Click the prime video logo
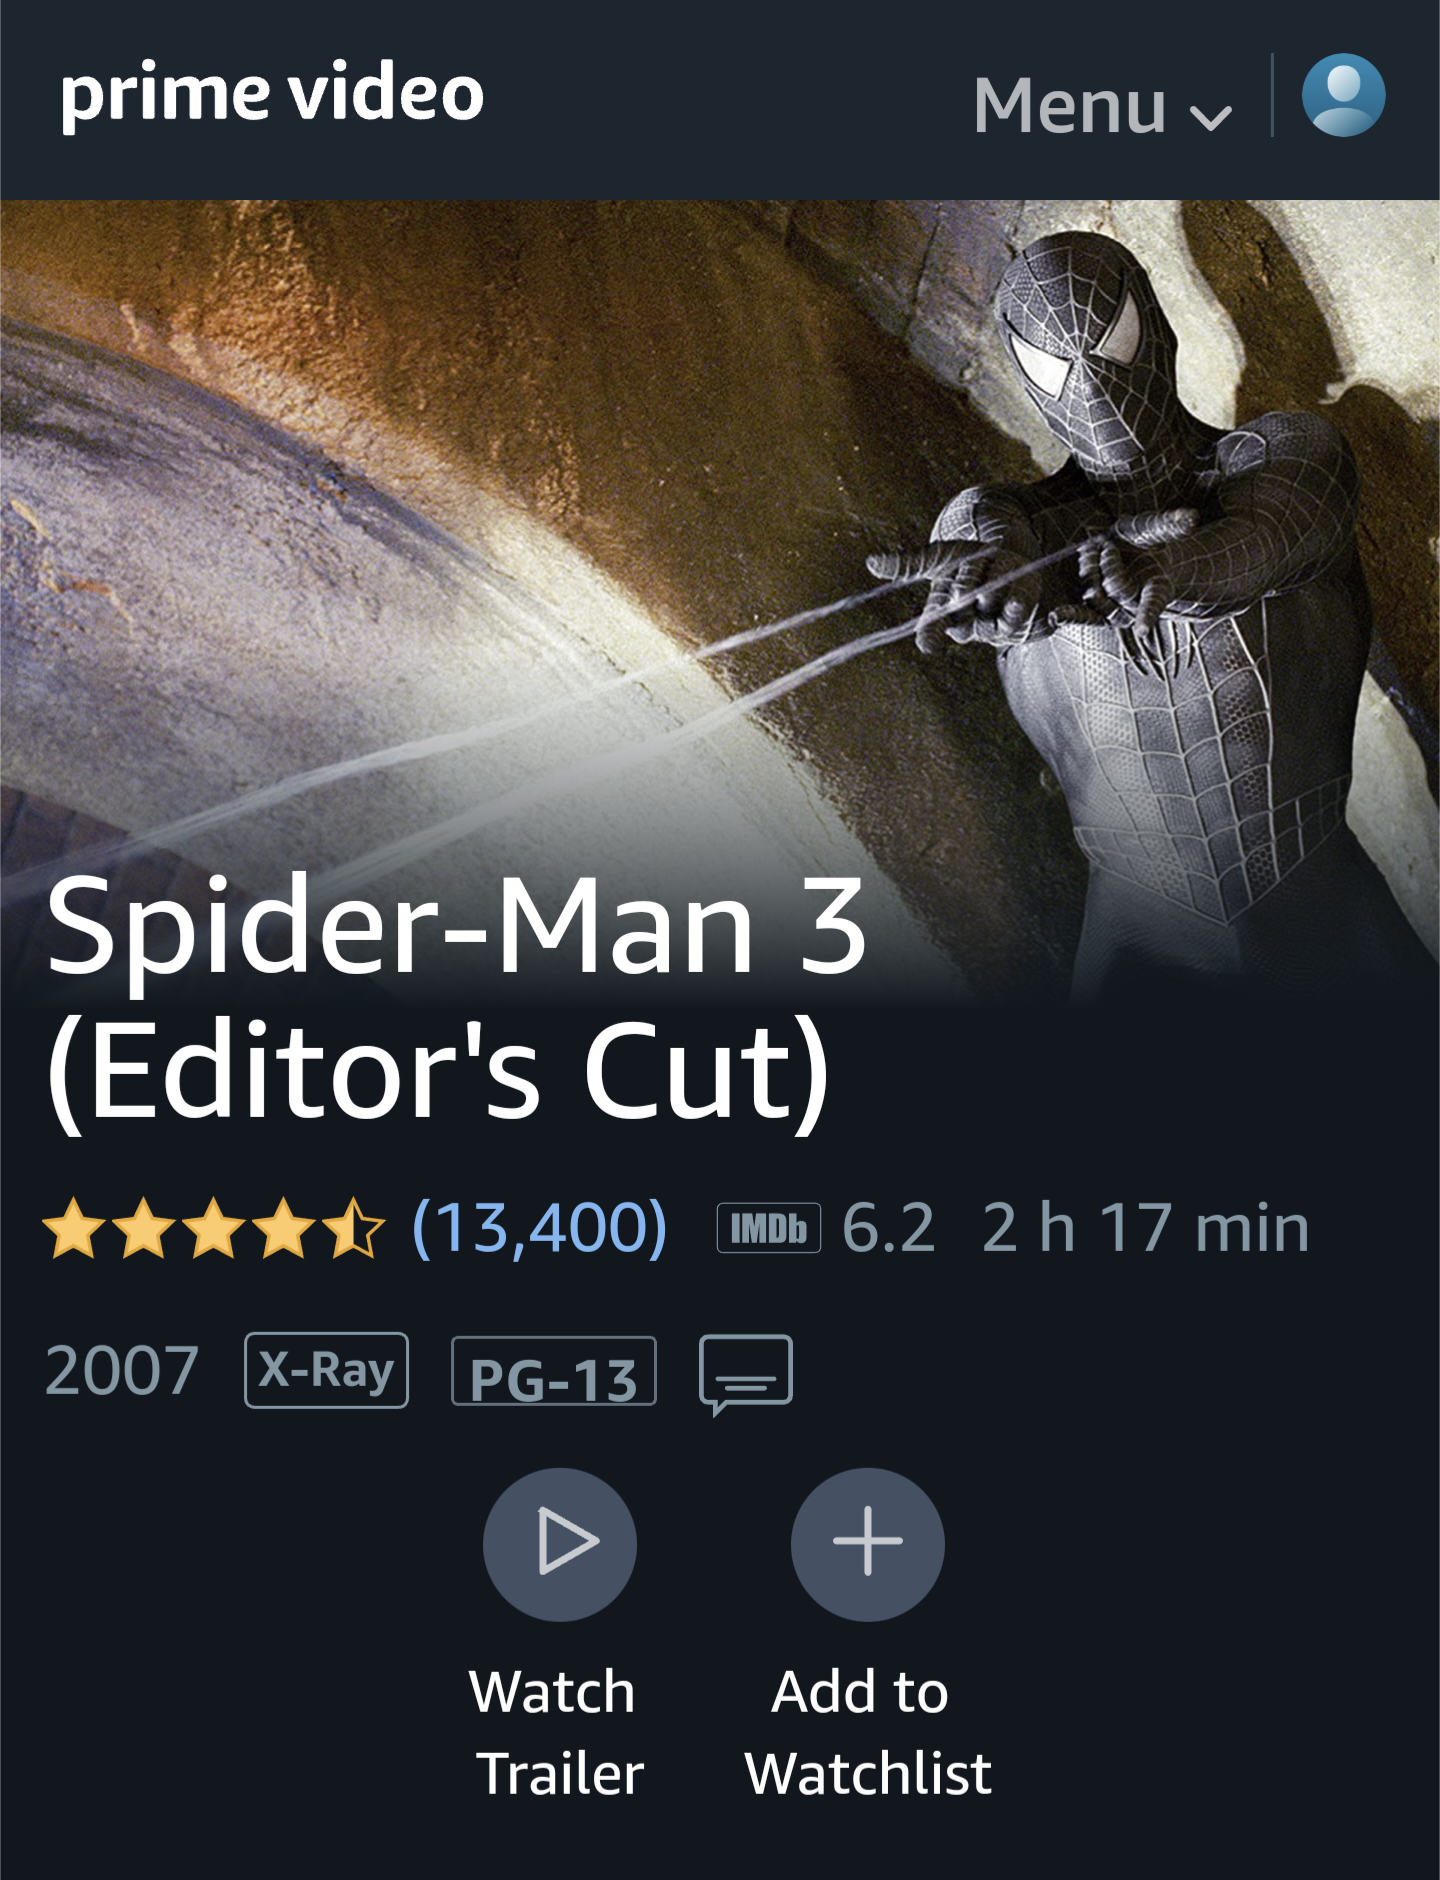 tap(272, 96)
